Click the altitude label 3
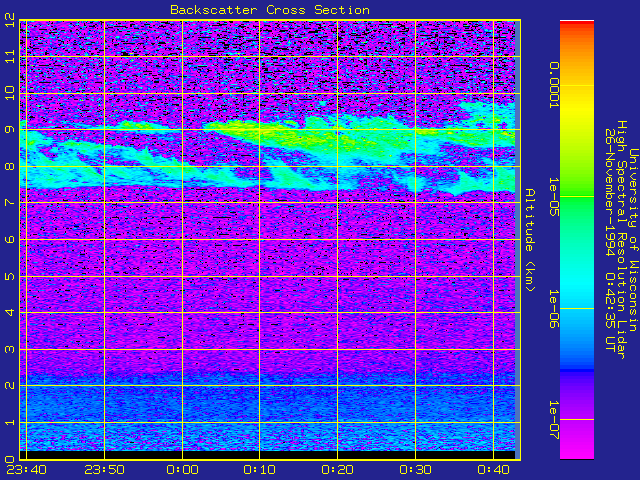Screen dimensions: 640x480 coord(11,349)
